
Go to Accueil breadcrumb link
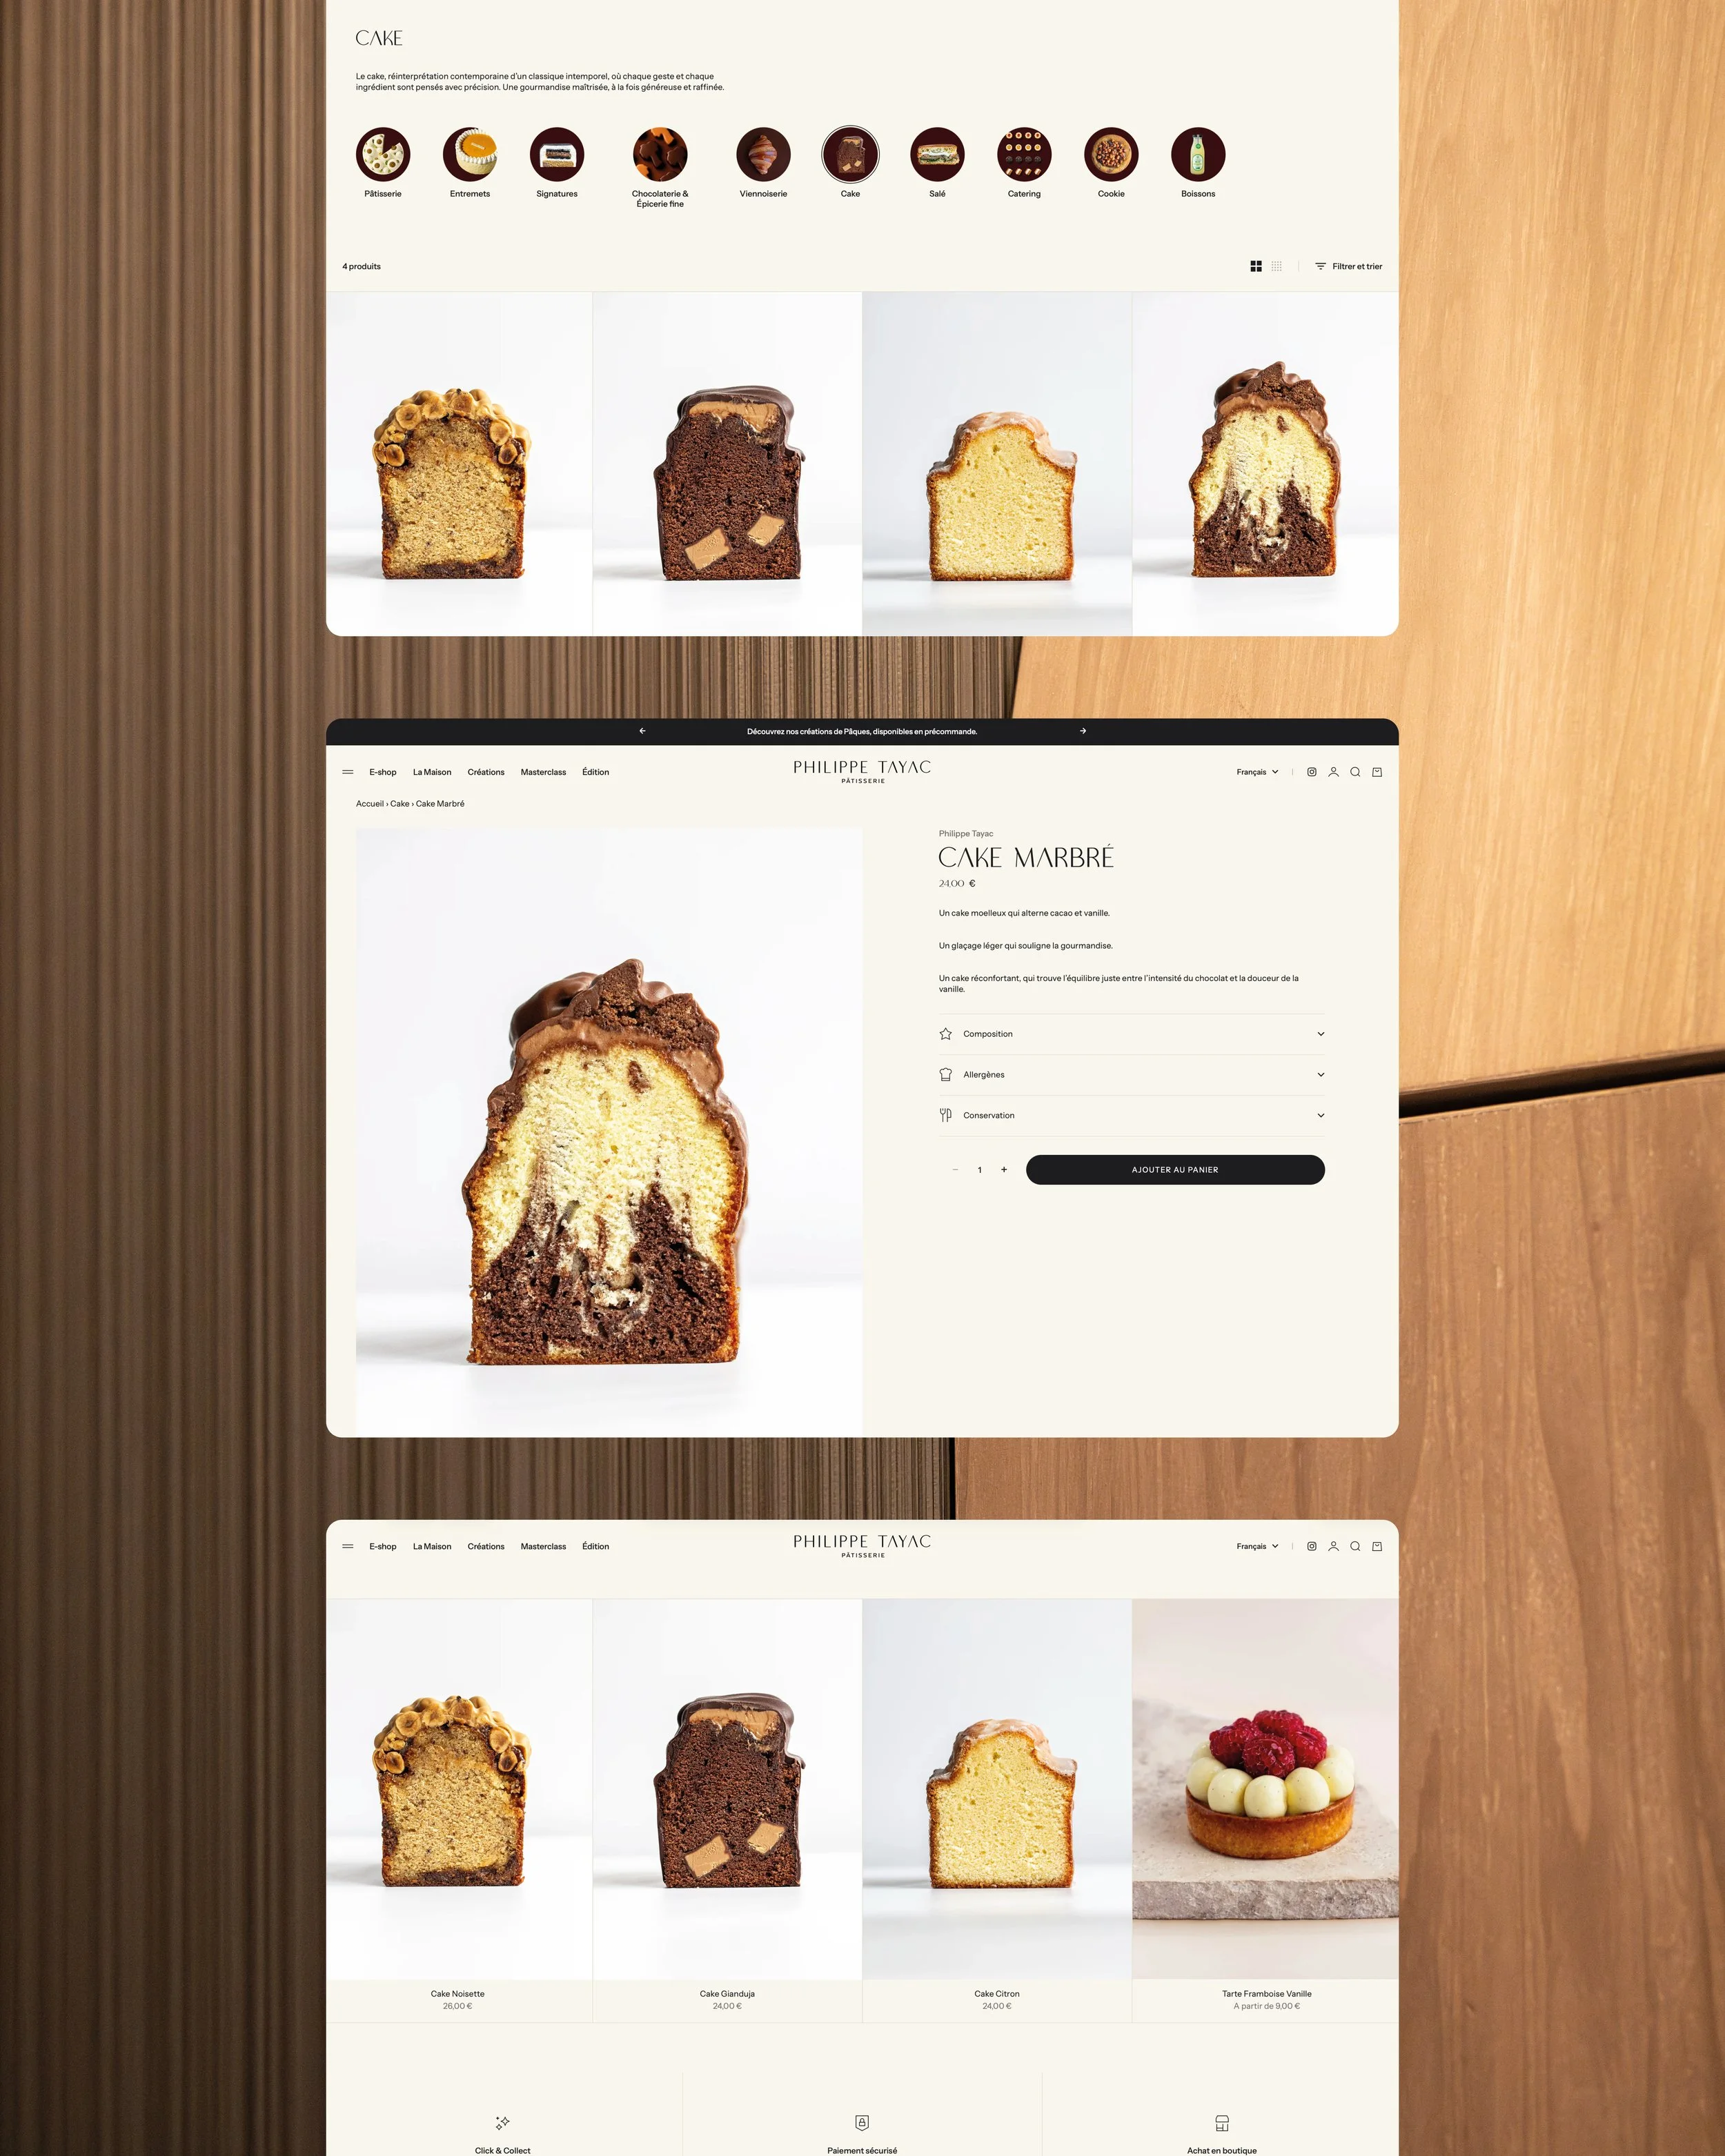(370, 804)
